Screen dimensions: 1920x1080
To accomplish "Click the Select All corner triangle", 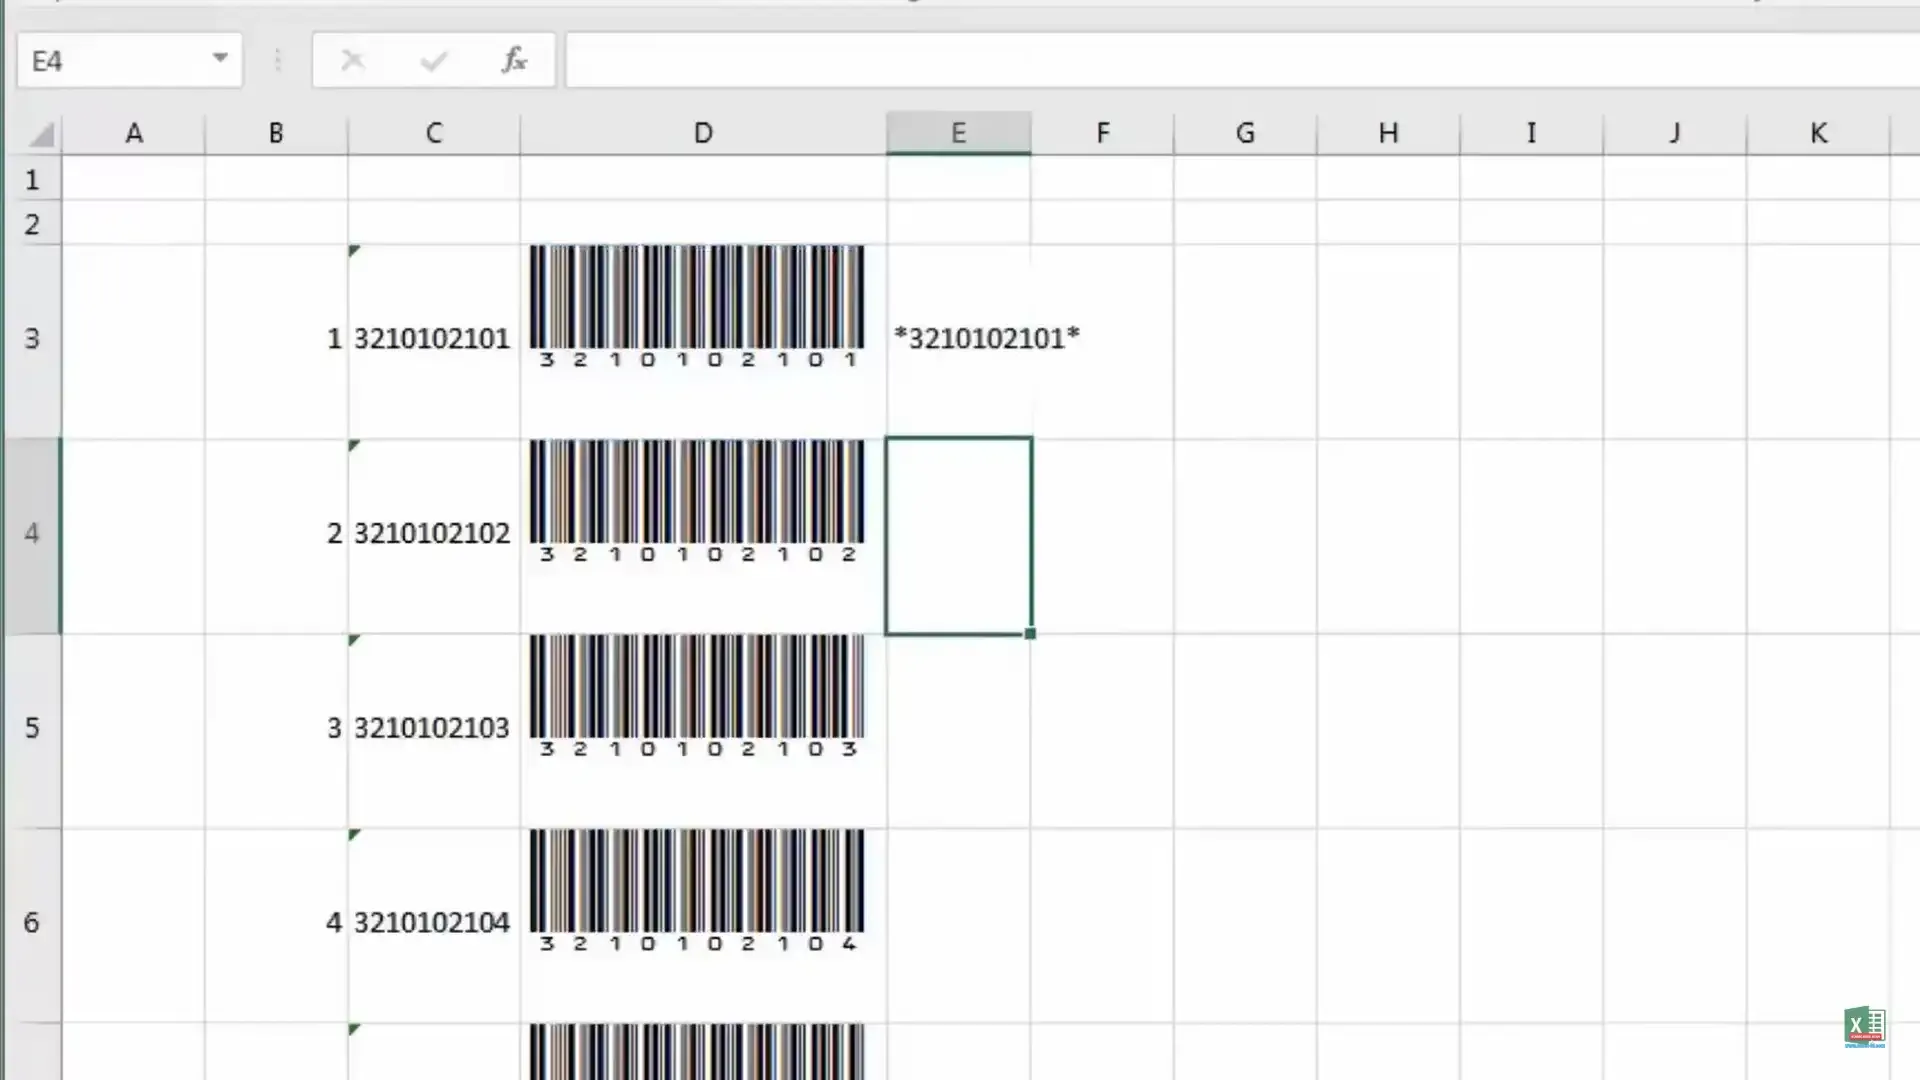I will tap(41, 134).
